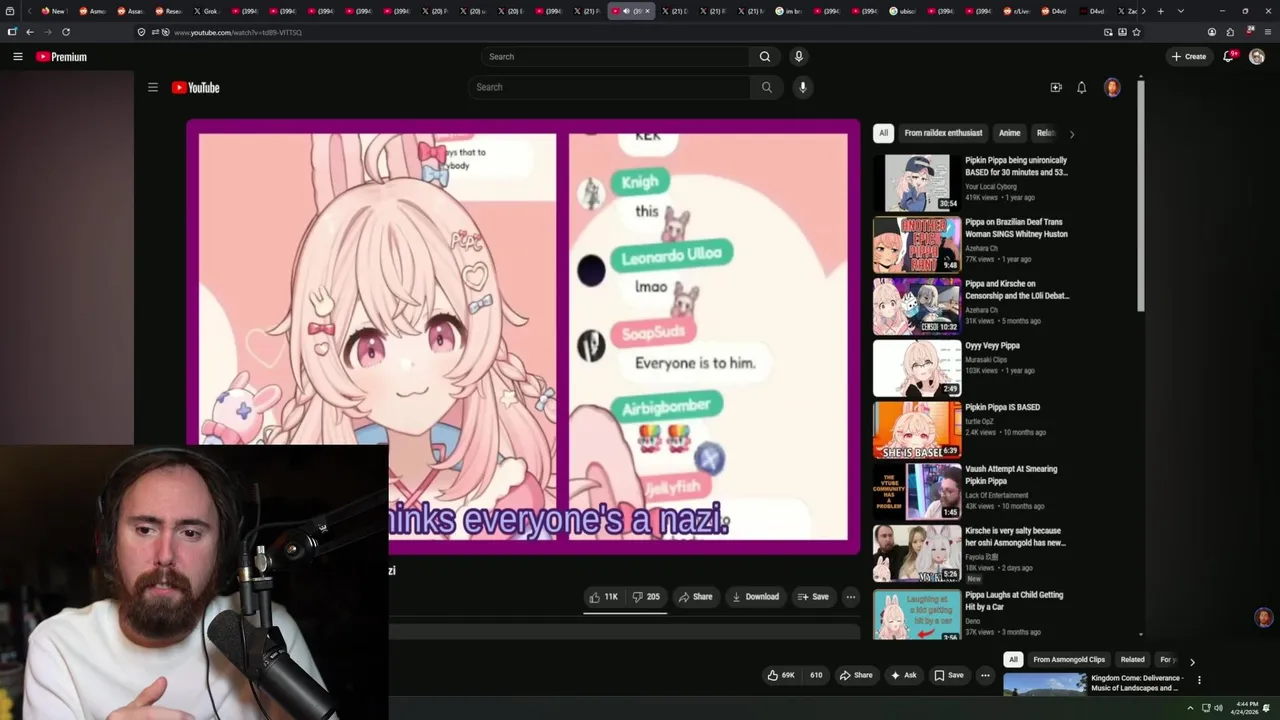Open the inner profile avatar

coord(1112,88)
